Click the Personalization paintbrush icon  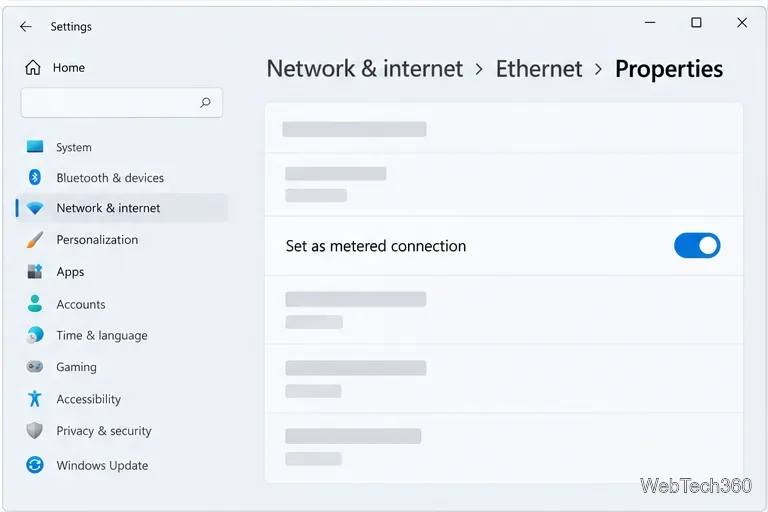click(35, 240)
